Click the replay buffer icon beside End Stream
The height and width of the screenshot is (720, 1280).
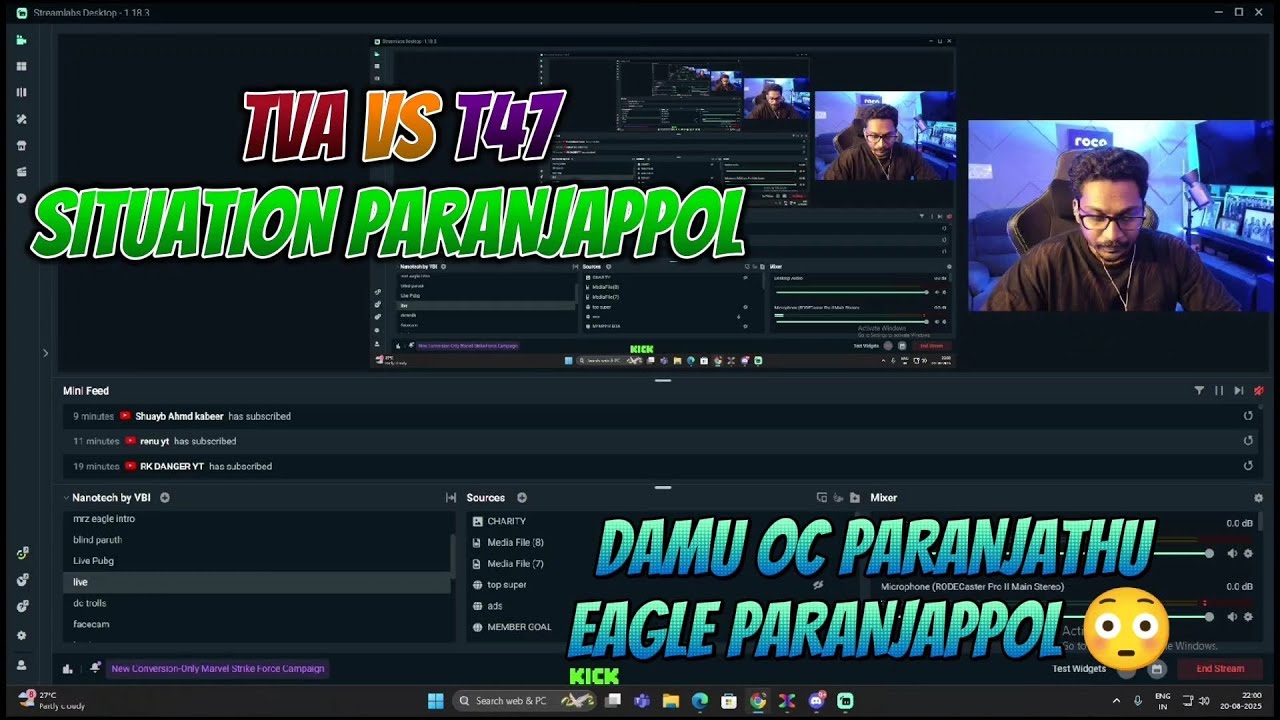[x=1157, y=669]
